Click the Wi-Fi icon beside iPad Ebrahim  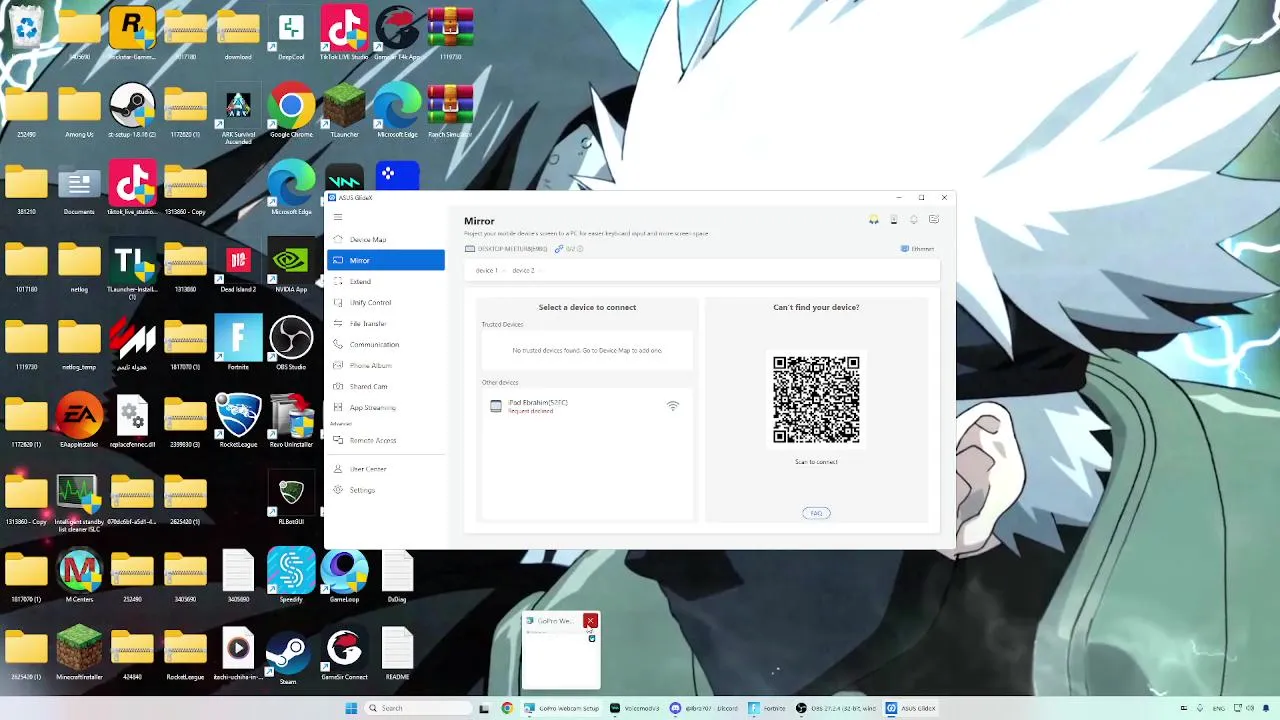[673, 406]
